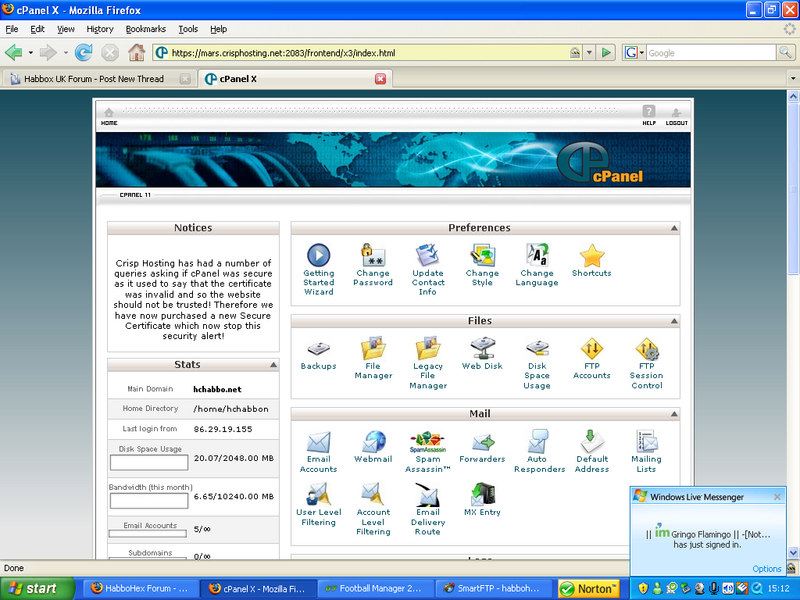
Task: Reload the current page
Action: click(83, 53)
